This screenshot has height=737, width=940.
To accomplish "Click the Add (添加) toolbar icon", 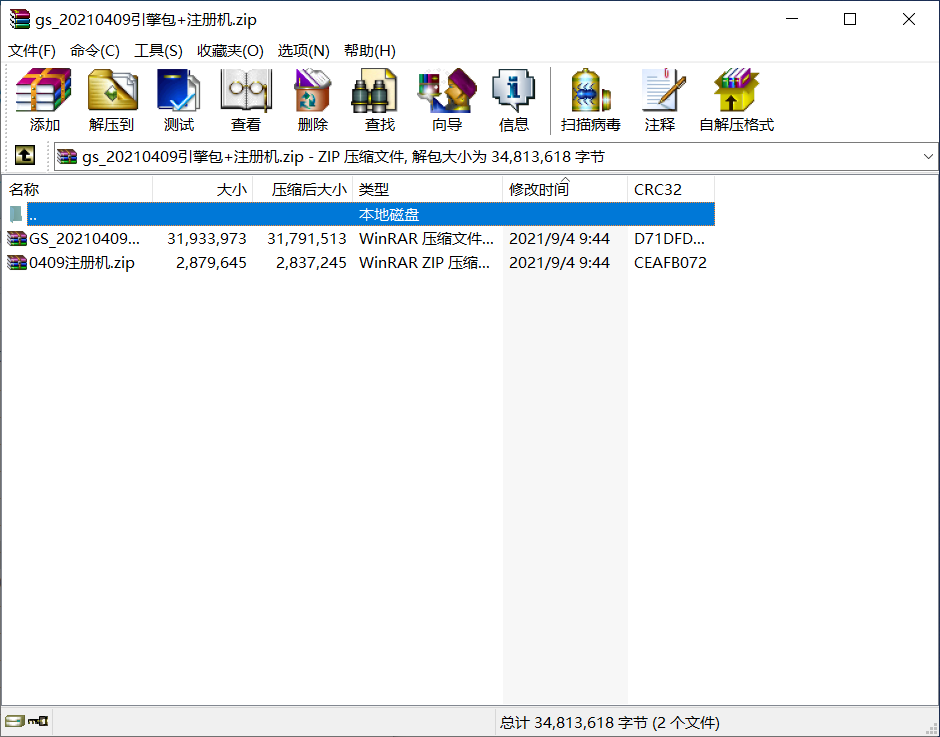I will click(44, 90).
